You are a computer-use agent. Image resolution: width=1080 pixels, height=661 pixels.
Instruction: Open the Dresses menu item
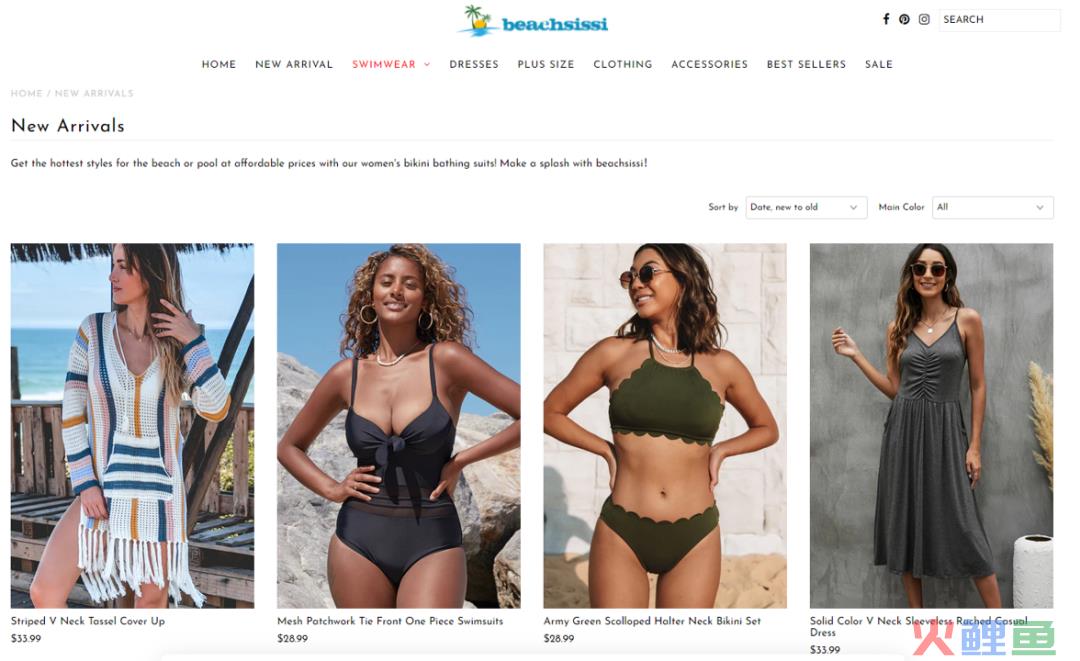[474, 64]
